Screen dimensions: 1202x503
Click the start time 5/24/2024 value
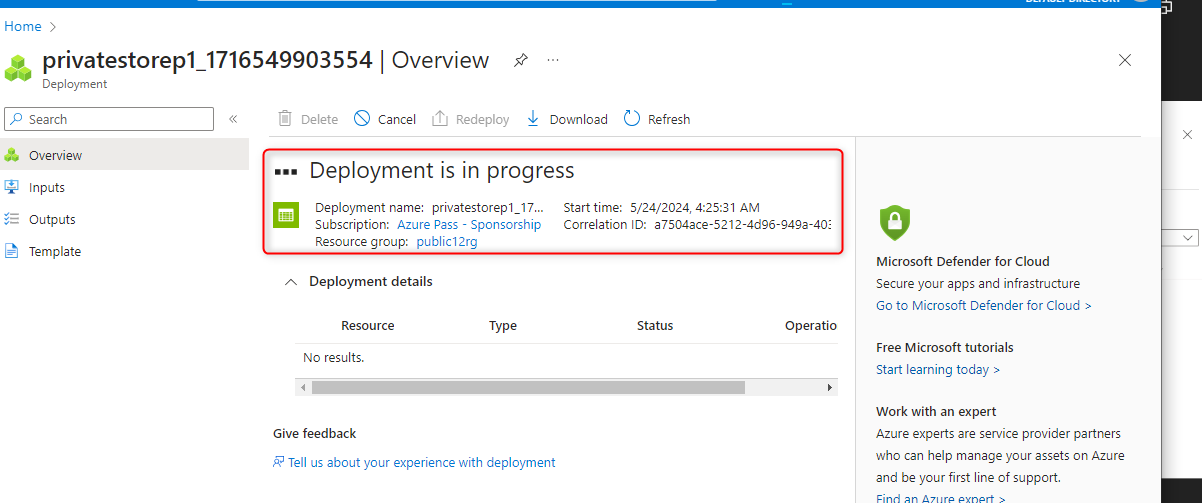[x=695, y=208]
